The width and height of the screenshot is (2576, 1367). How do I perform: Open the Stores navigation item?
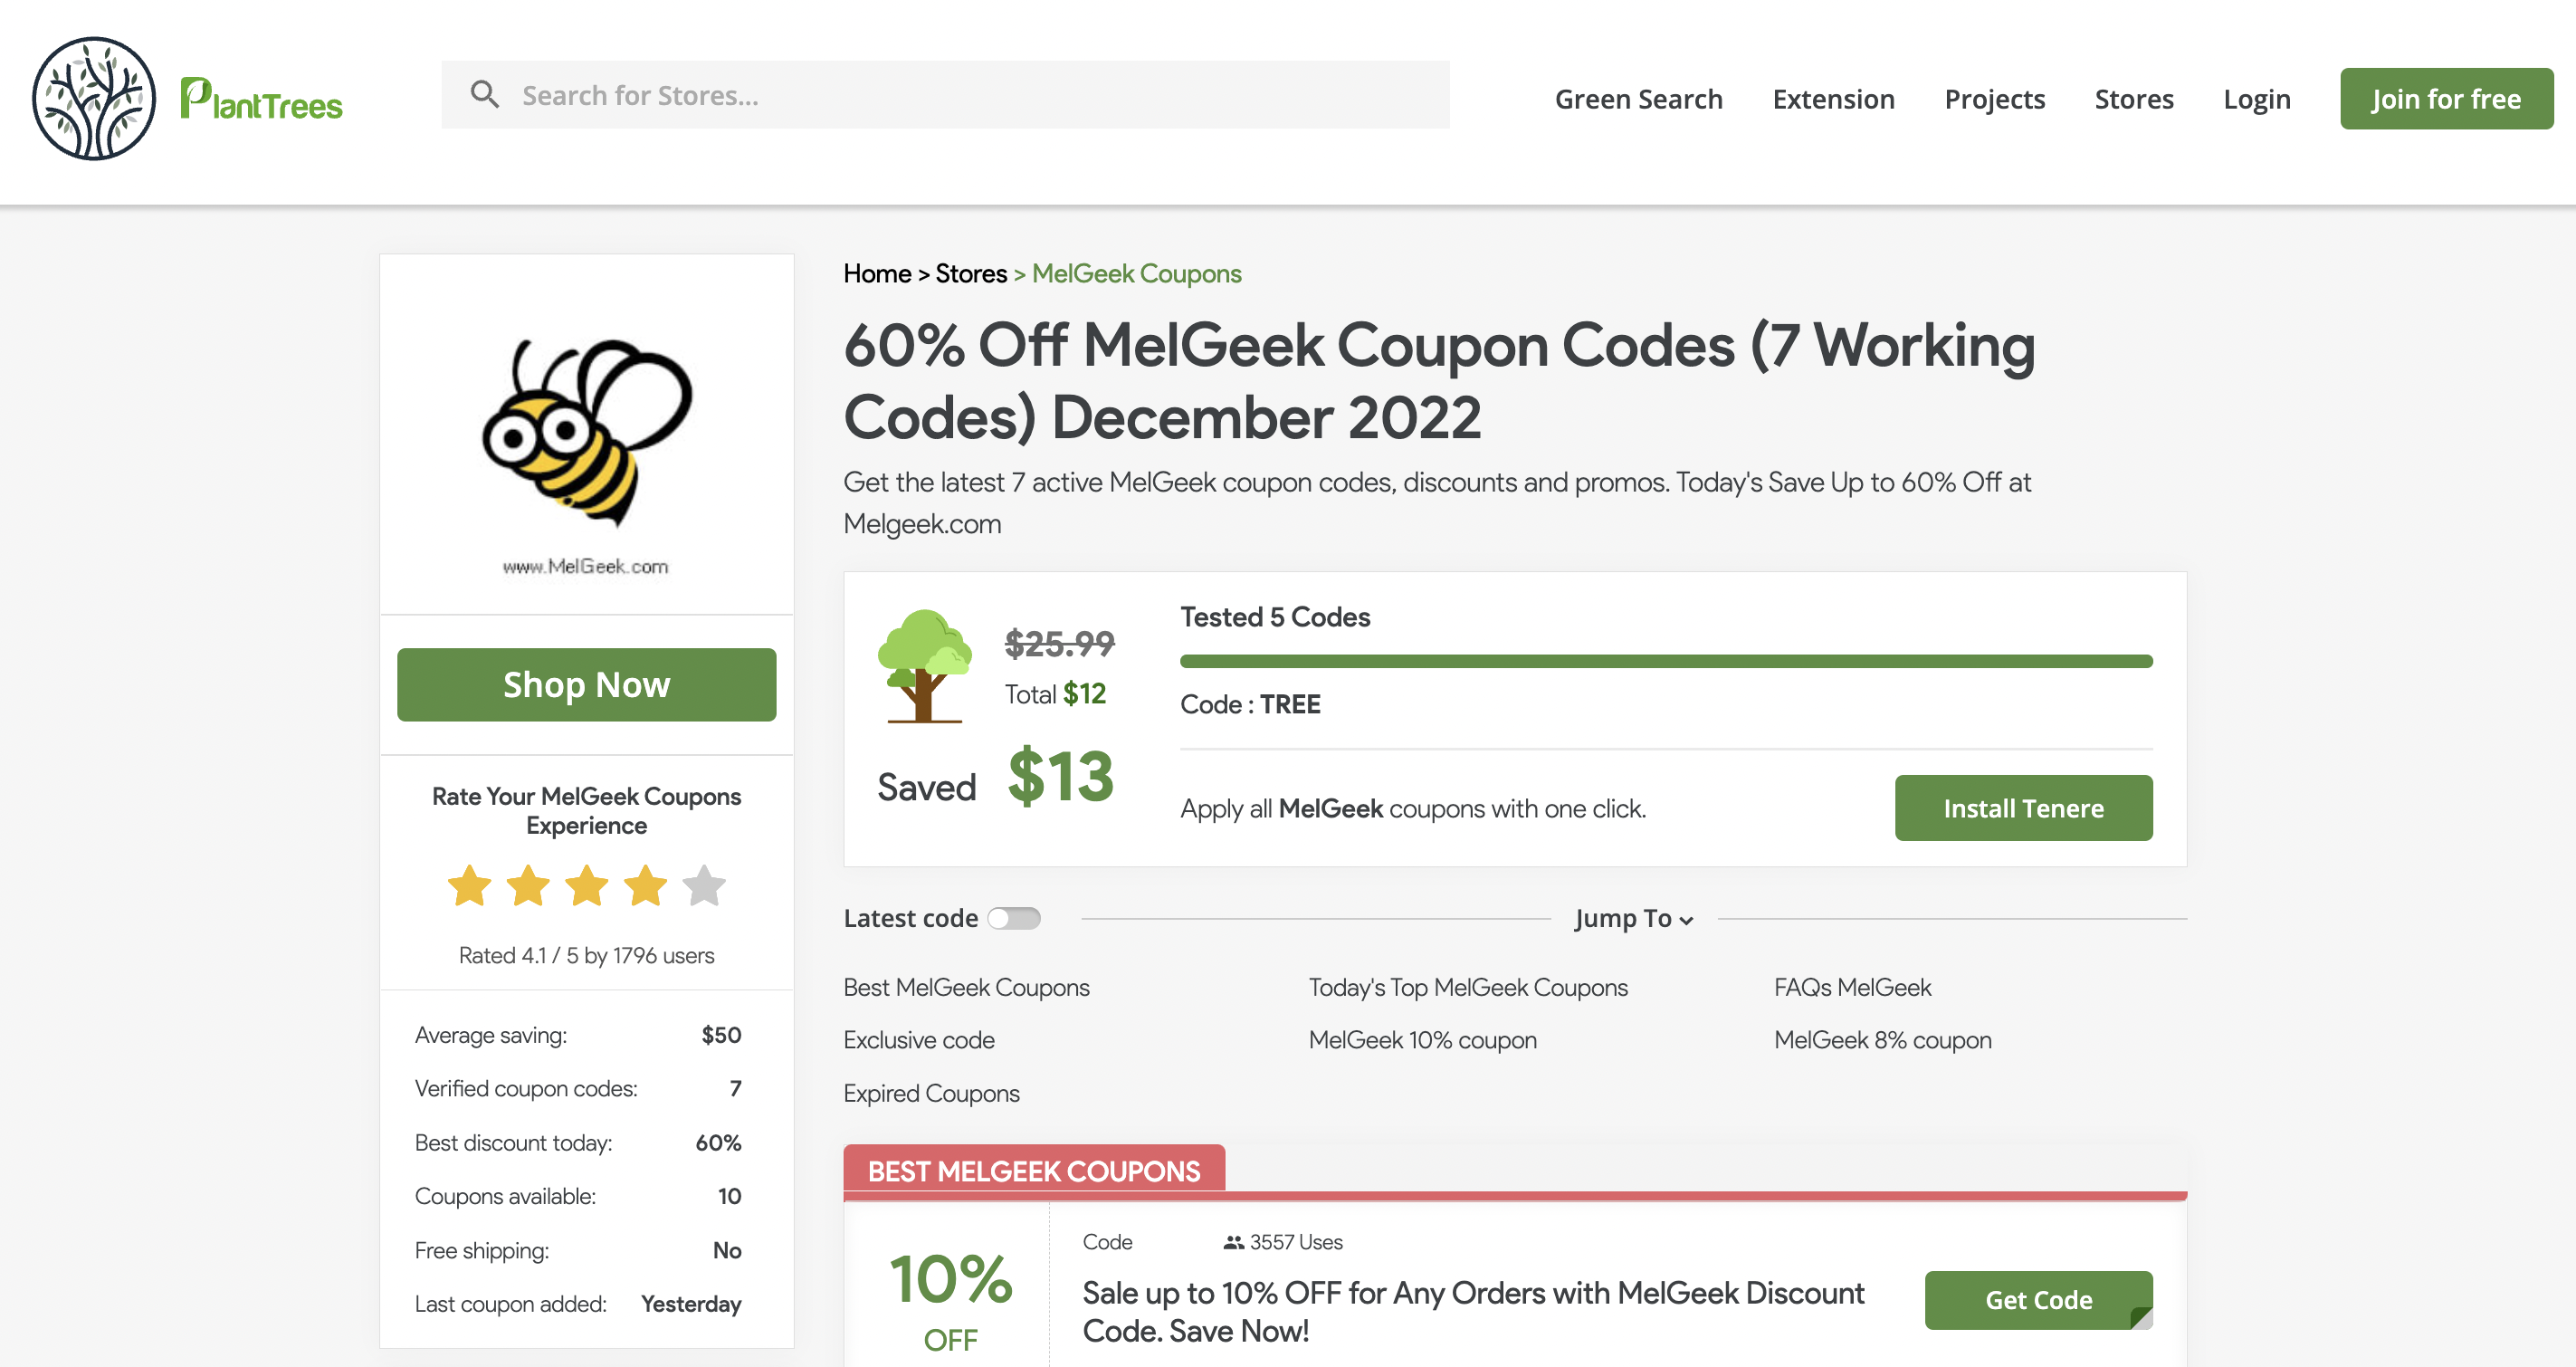pyautogui.click(x=2133, y=99)
